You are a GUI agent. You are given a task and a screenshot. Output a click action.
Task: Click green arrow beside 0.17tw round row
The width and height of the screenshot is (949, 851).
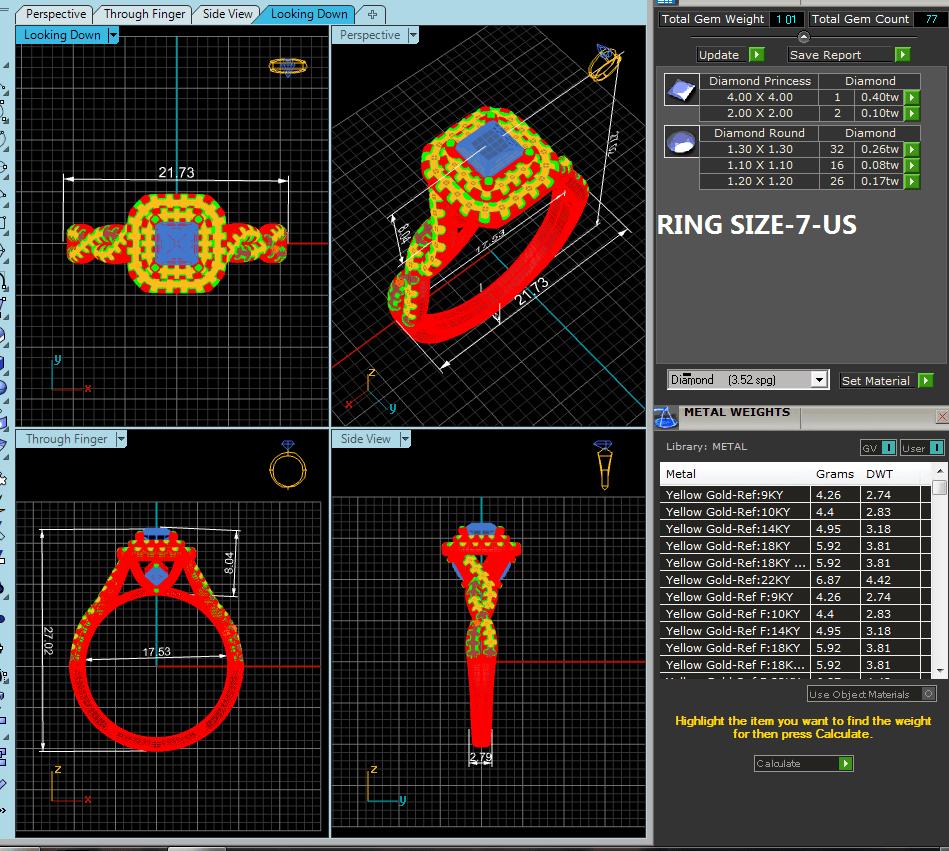click(911, 182)
